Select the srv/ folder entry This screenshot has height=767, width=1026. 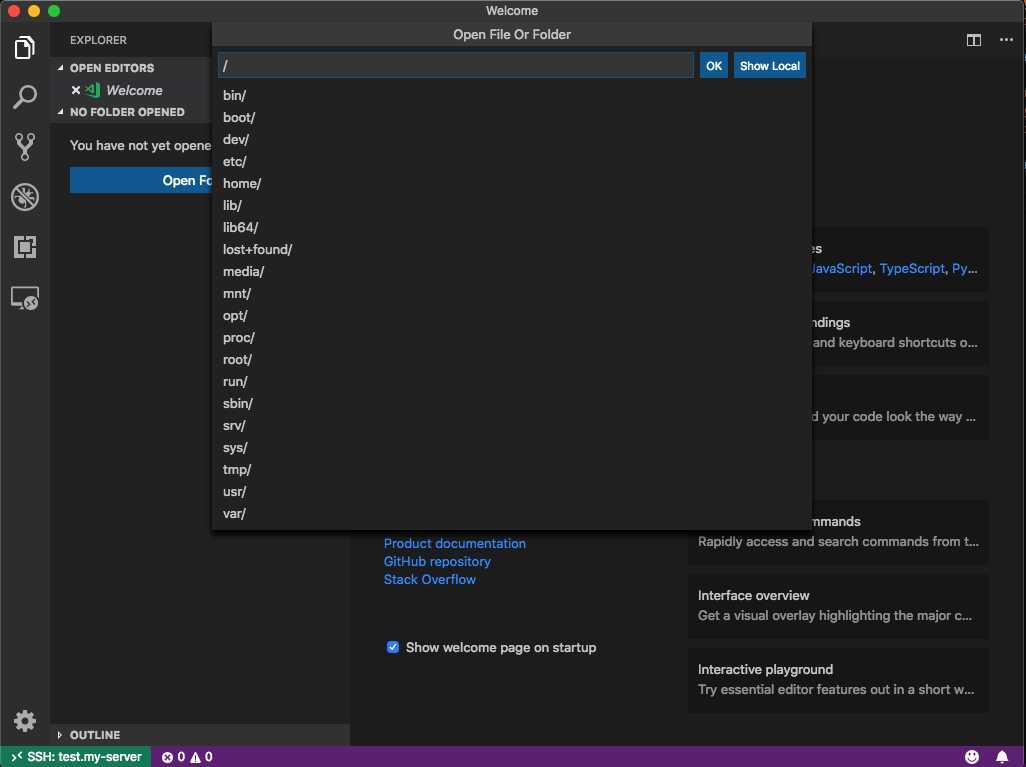(x=512, y=426)
